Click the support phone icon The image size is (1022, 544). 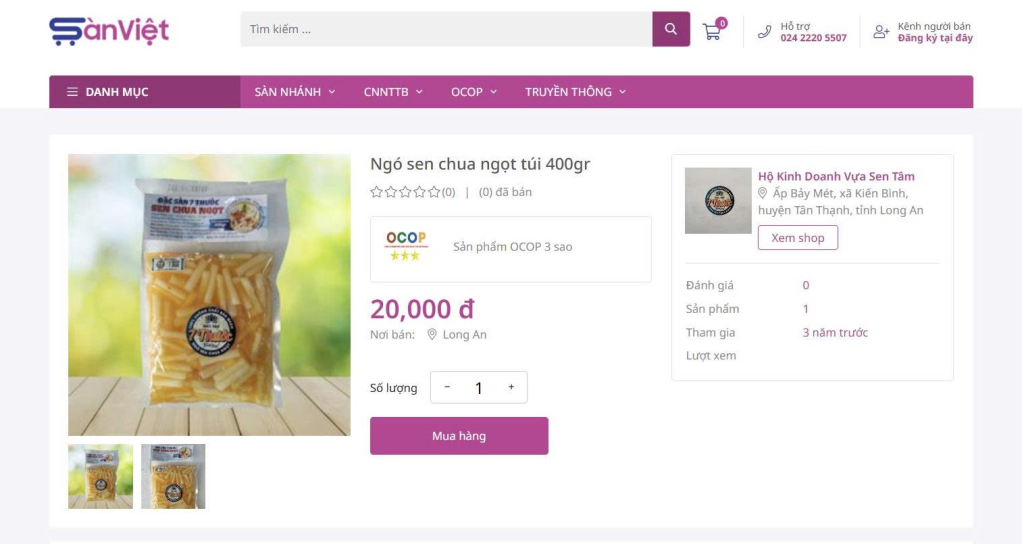764,32
